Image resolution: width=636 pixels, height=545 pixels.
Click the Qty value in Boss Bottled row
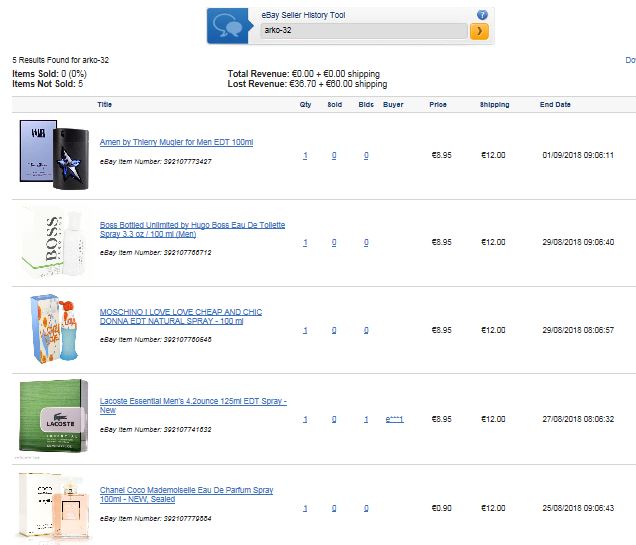[305, 242]
